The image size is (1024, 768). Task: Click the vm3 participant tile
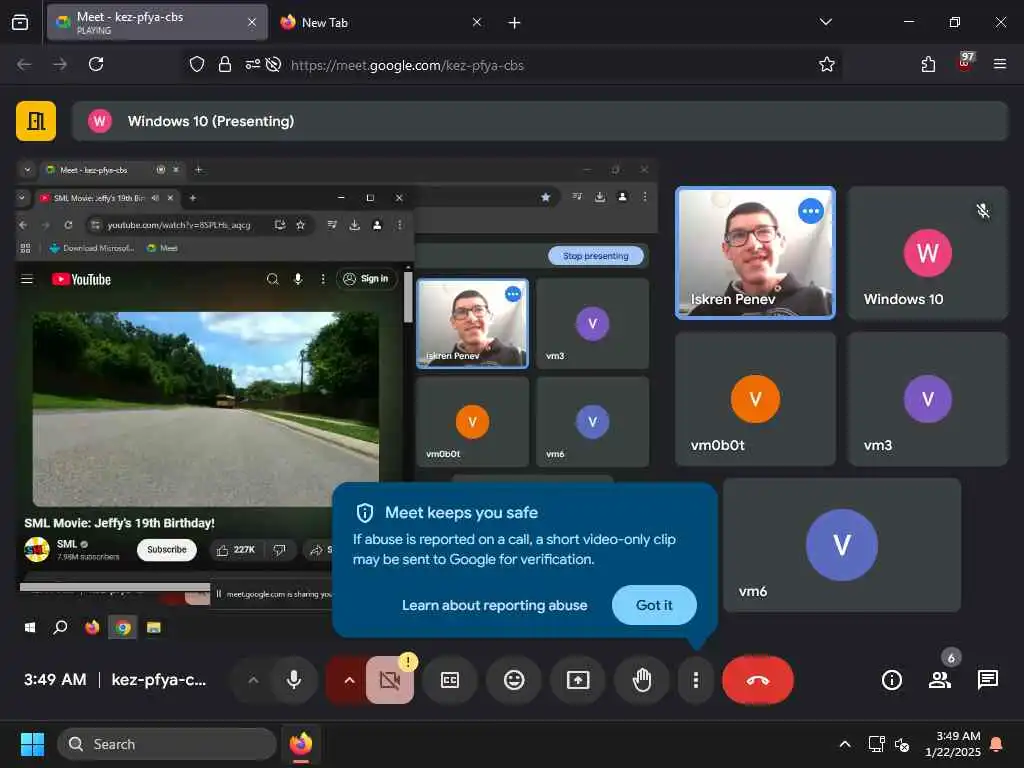click(927, 398)
